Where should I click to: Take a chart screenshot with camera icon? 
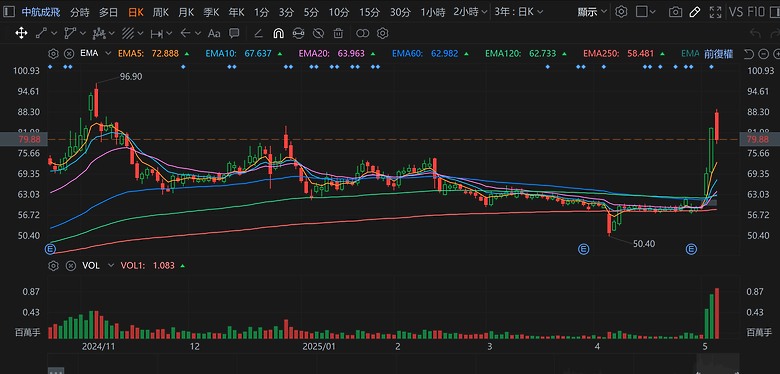click(x=675, y=12)
